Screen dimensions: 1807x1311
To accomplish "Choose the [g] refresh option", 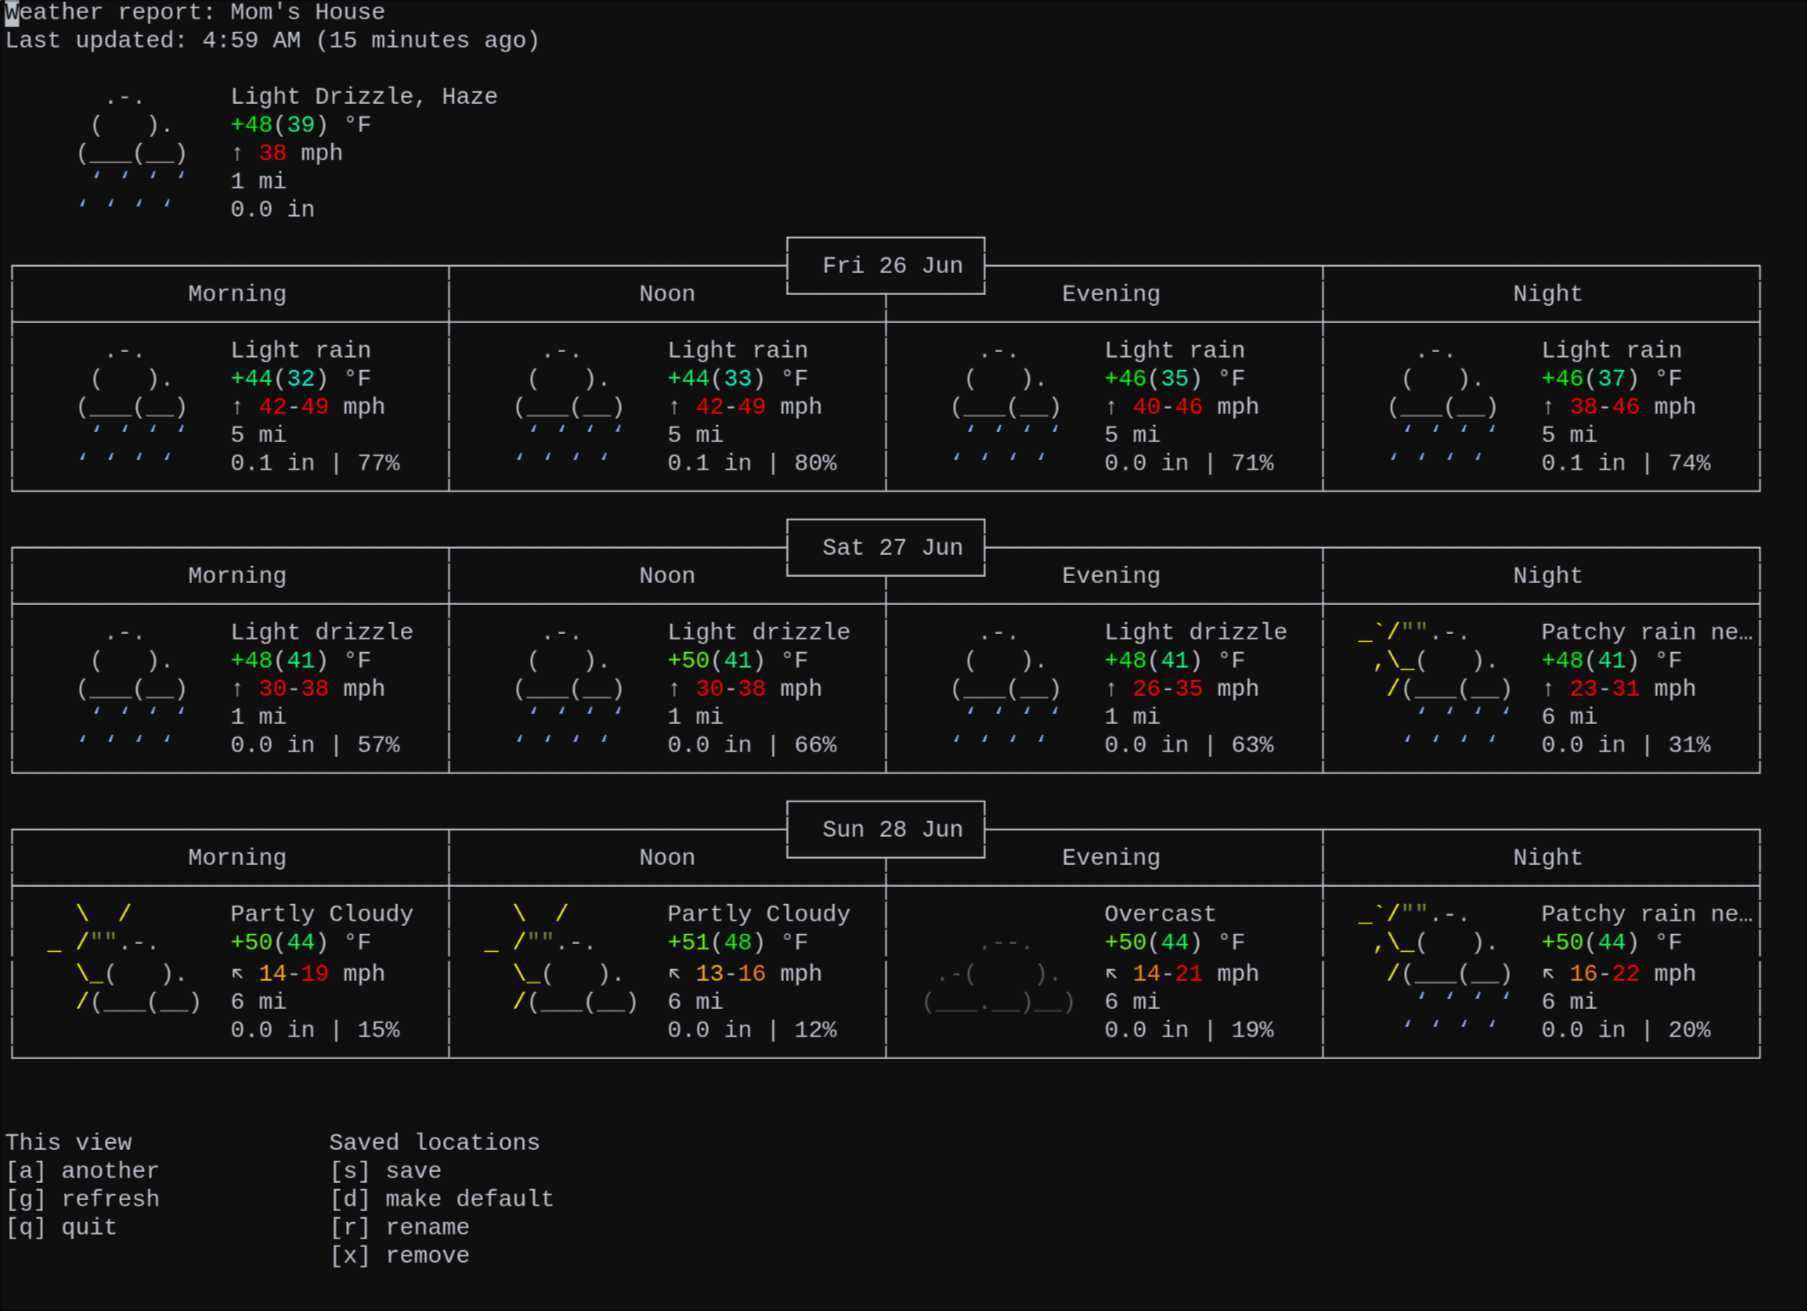I will click(x=82, y=1199).
